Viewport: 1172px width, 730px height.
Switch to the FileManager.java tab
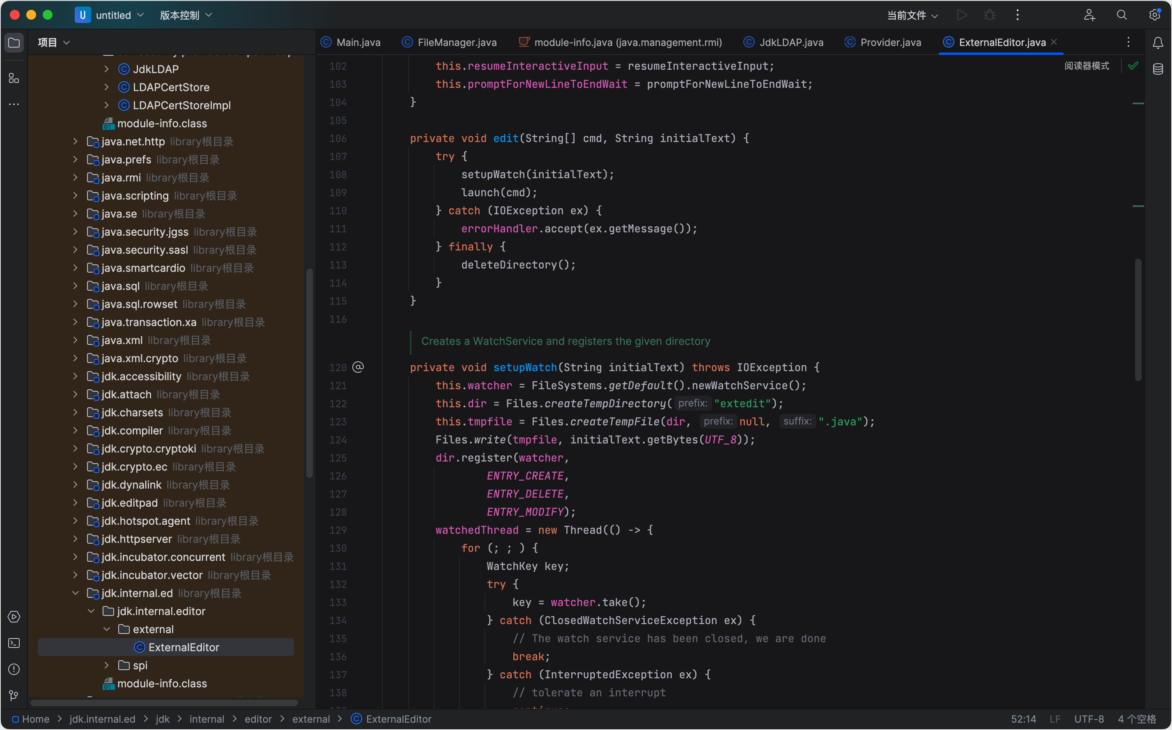[x=449, y=43]
